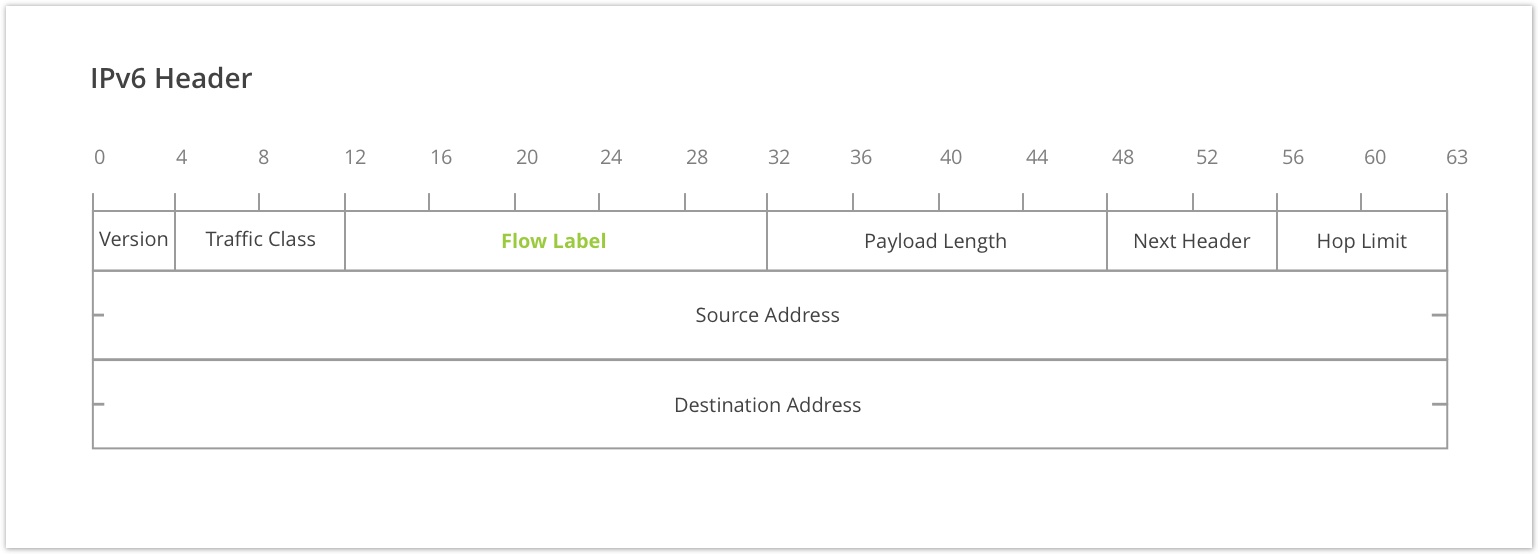
Task: Click the Hop Limit field
Action: (1361, 241)
